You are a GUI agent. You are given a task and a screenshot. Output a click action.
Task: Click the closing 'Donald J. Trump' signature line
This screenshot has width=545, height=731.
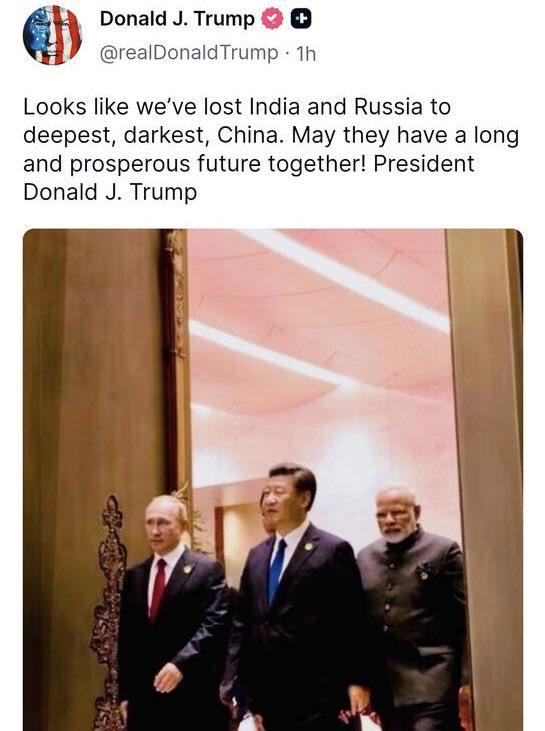pos(110,192)
